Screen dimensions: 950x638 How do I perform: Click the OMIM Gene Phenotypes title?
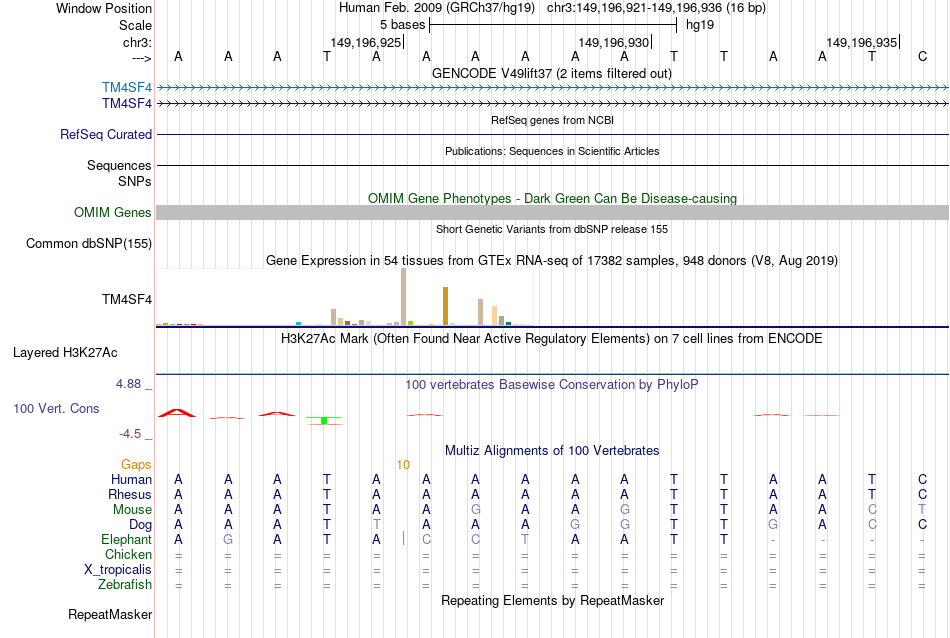coord(552,199)
